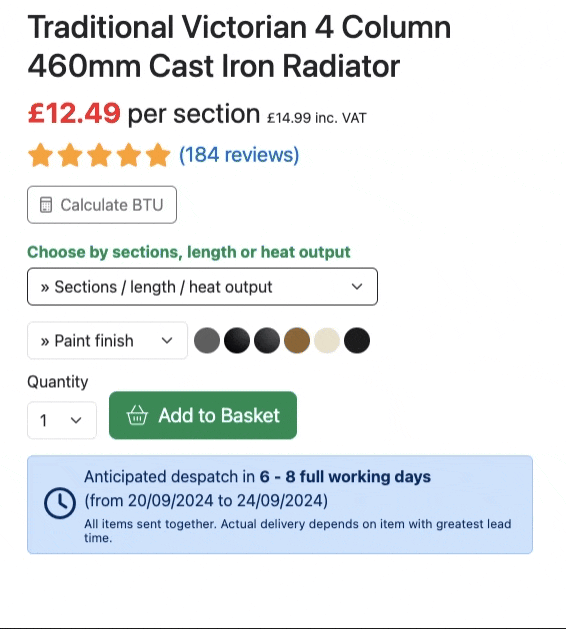Click the chevron arrow in the sections dropdown
This screenshot has width=566, height=629.
tap(357, 286)
